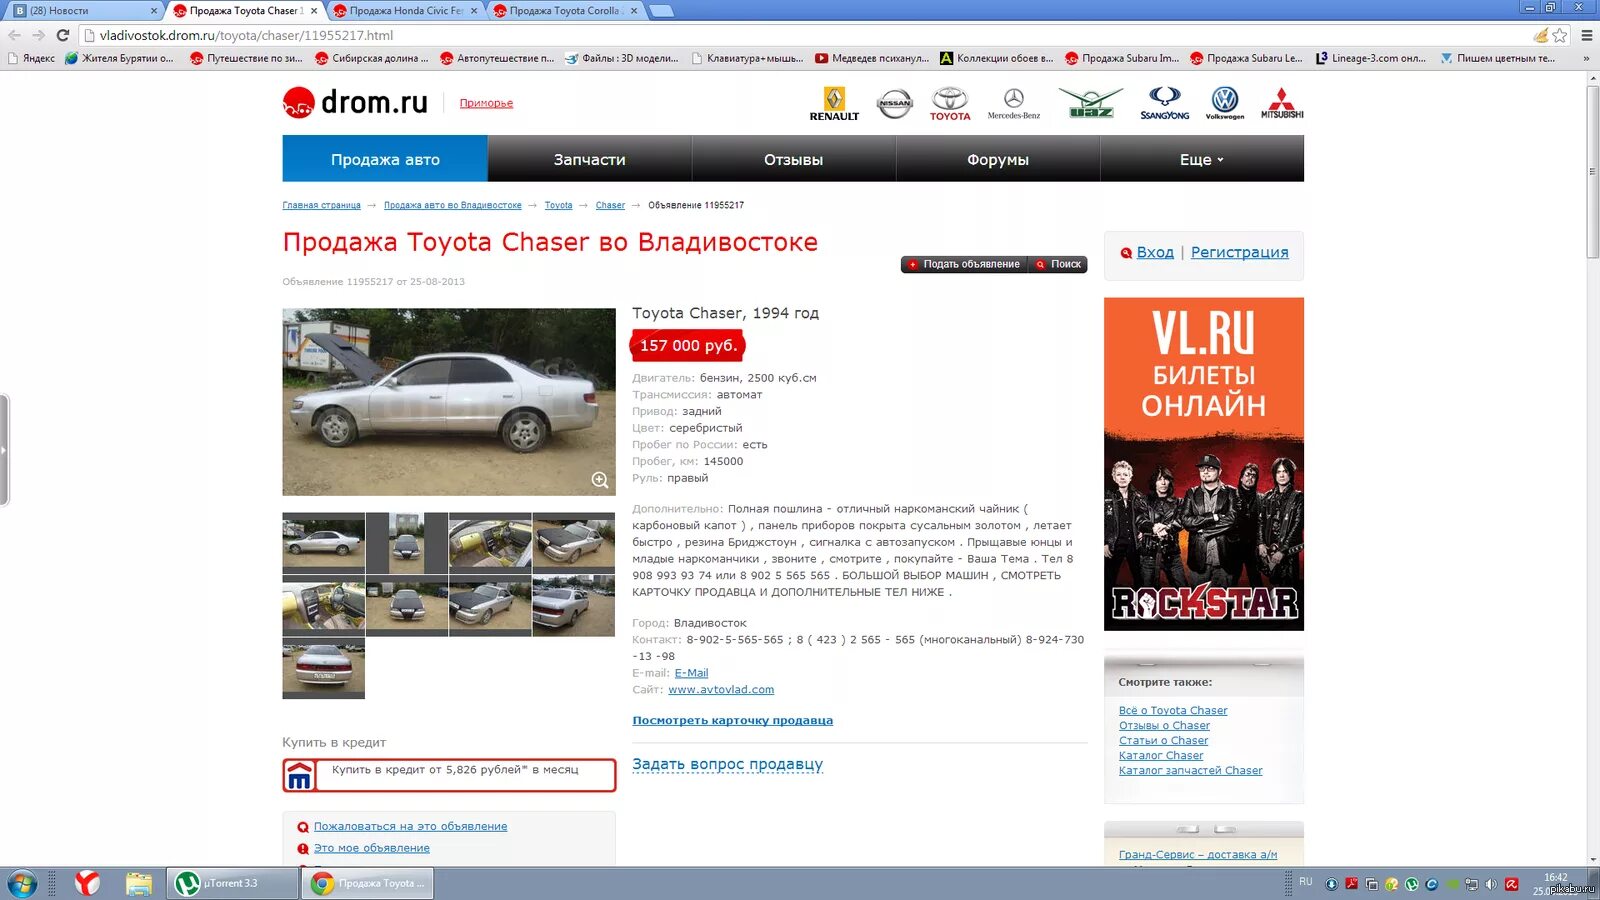This screenshot has height=900, width=1600.
Task: Click Это мое объявление link
Action: [371, 848]
